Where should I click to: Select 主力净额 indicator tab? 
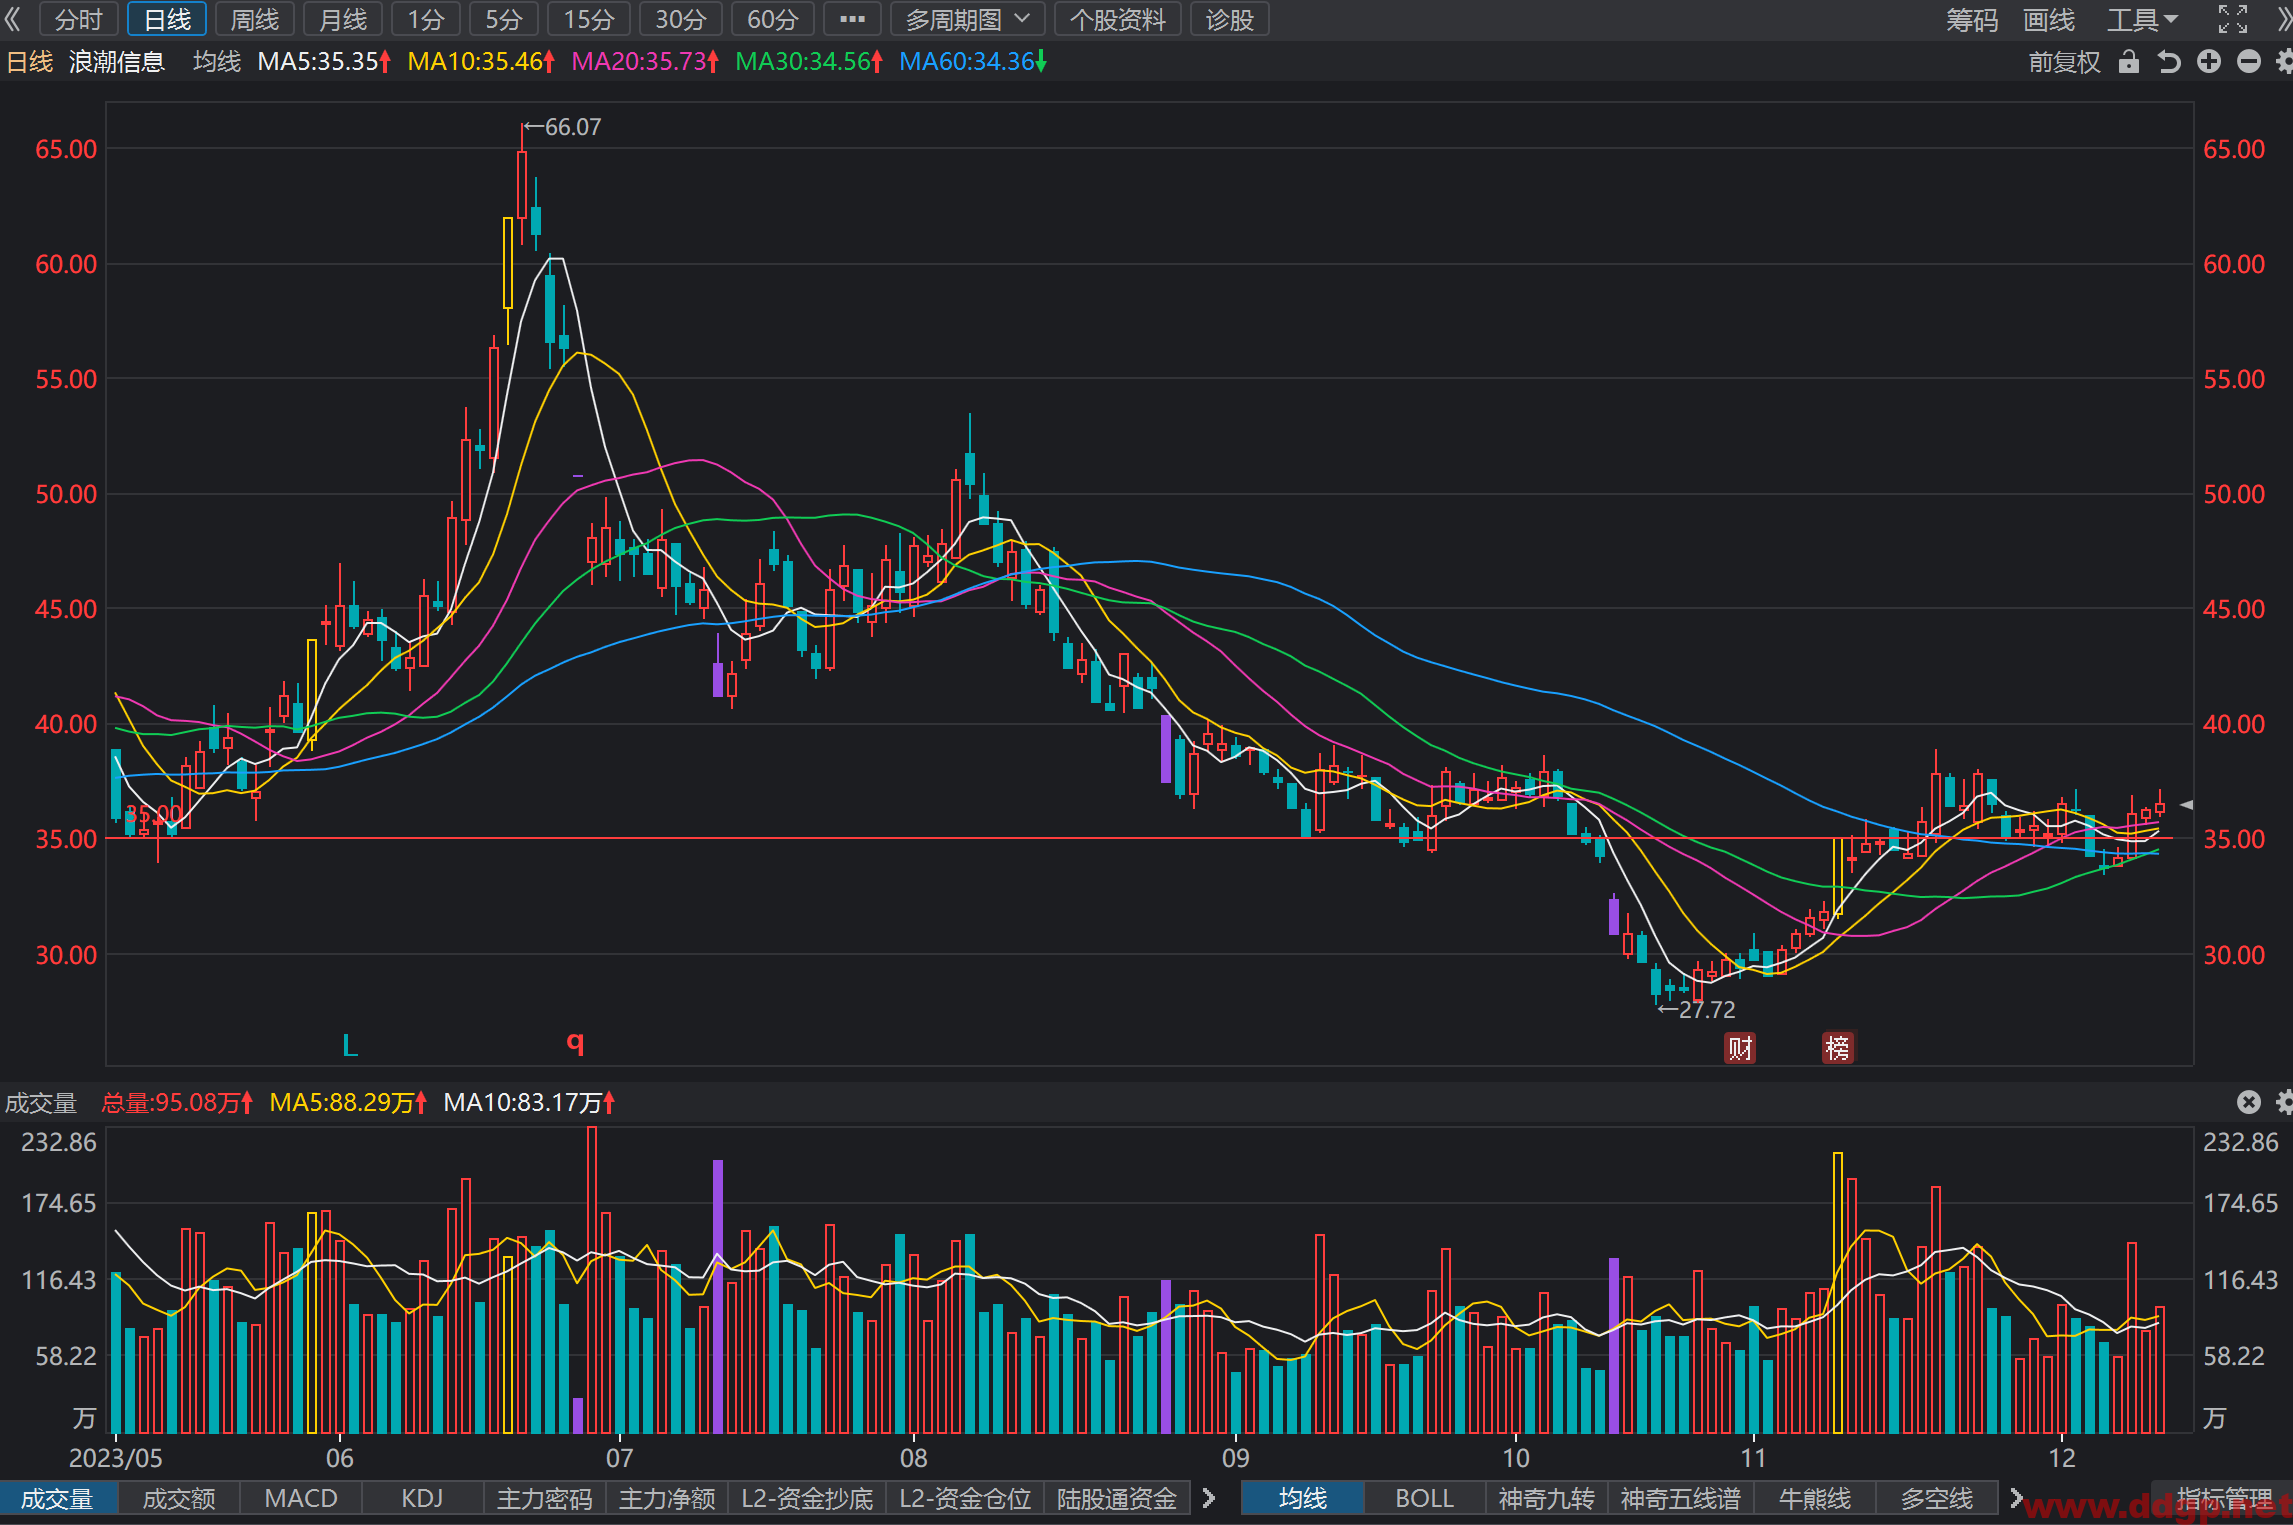tap(667, 1498)
